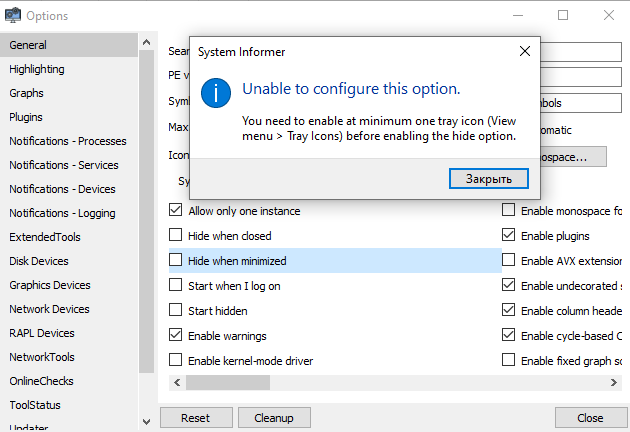
Task: Enable the Start hidden checkbox
Action: click(x=176, y=310)
